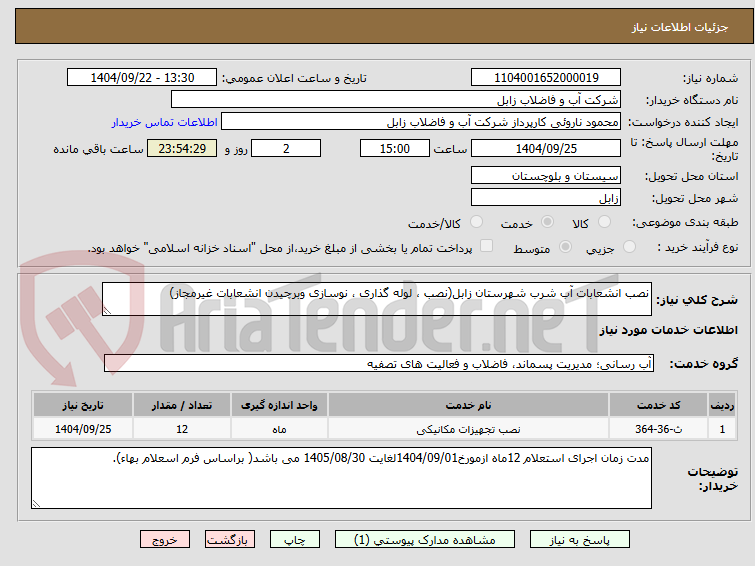Click the description textarea resize handle
This screenshot has height=566, width=755.
pyautogui.click(x=107, y=311)
